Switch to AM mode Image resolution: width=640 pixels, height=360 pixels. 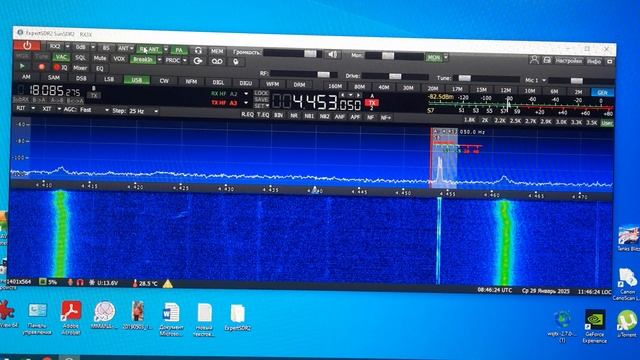coord(26,77)
